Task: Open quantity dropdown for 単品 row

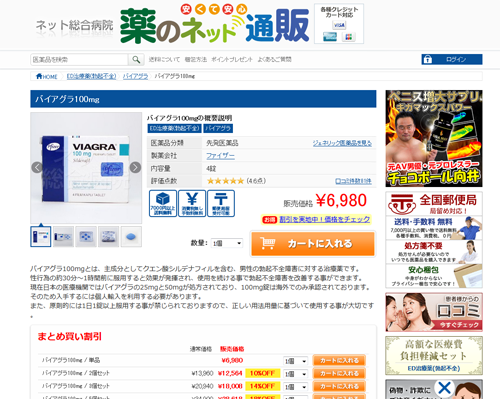Action: [x=295, y=361]
